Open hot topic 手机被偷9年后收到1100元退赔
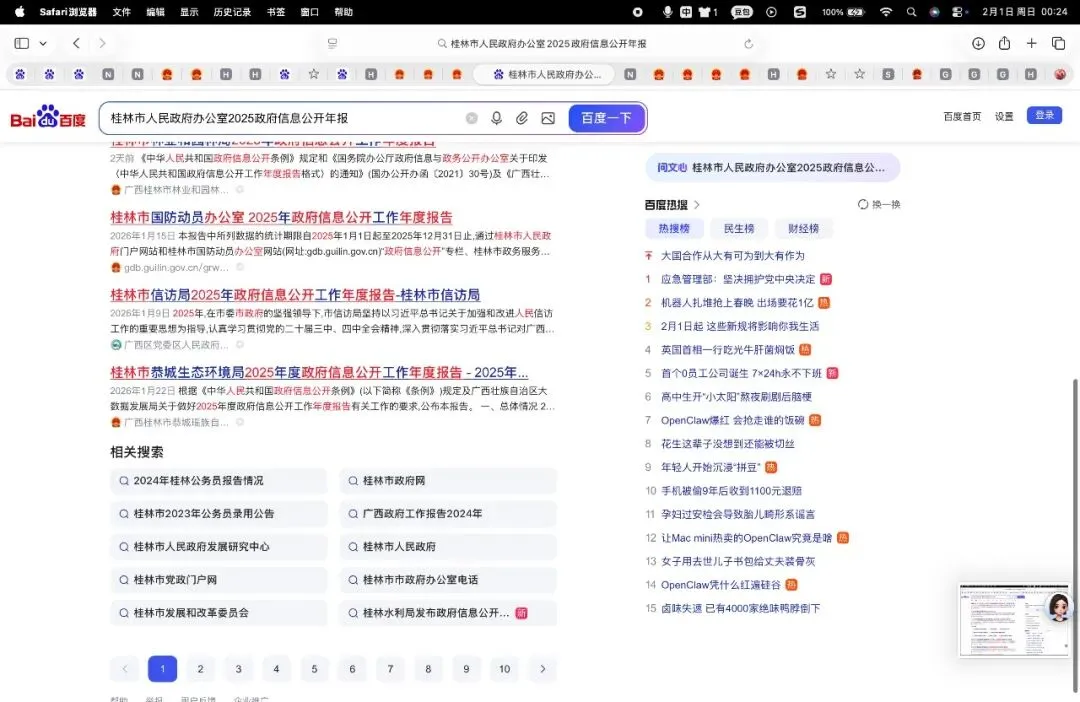This screenshot has width=1080, height=702. [731, 491]
